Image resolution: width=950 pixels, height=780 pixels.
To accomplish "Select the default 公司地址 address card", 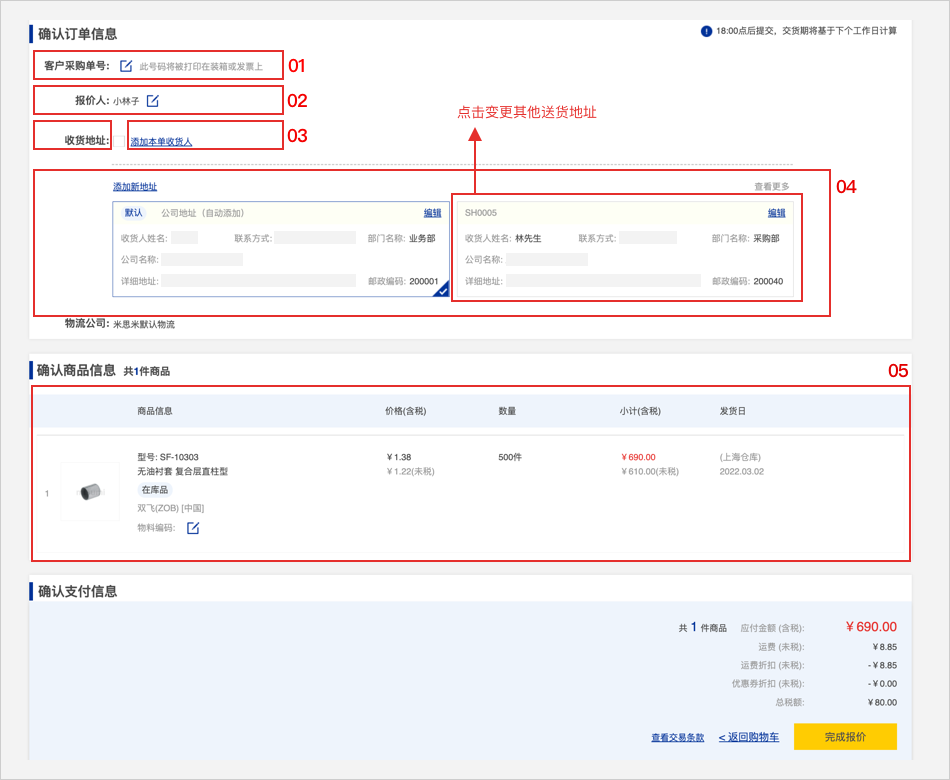I will 280,260.
